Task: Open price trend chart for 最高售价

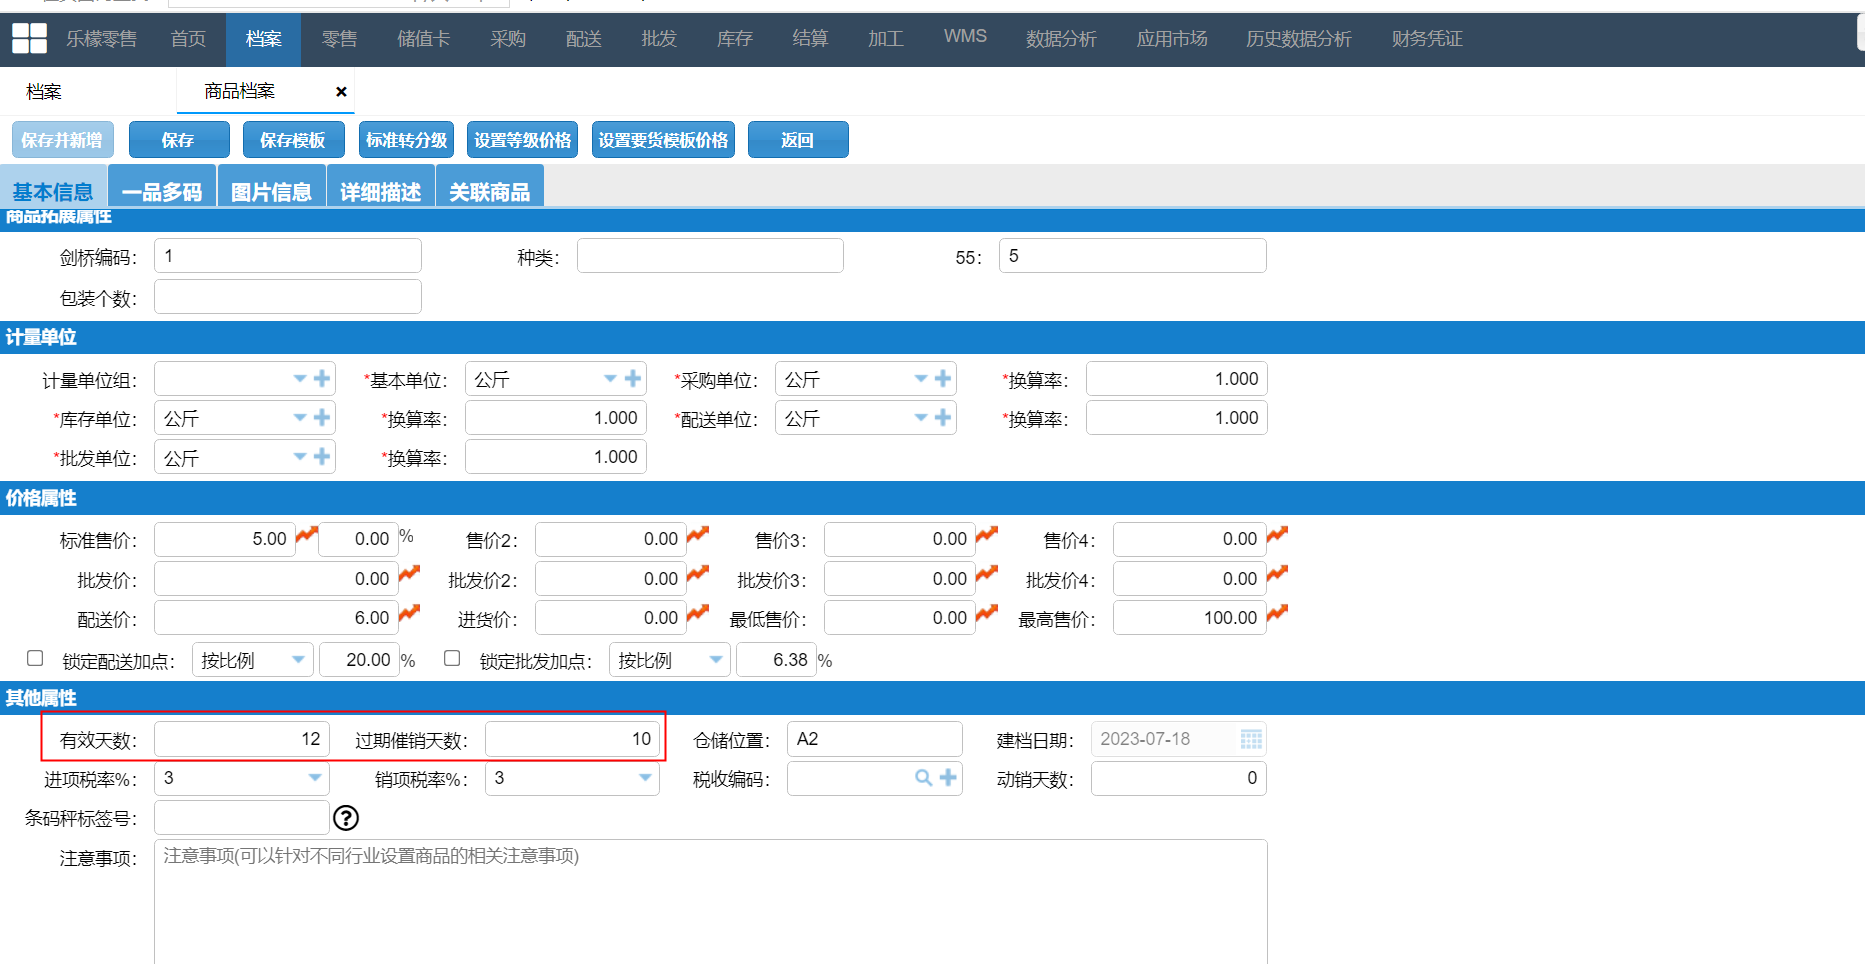Action: click(1277, 613)
